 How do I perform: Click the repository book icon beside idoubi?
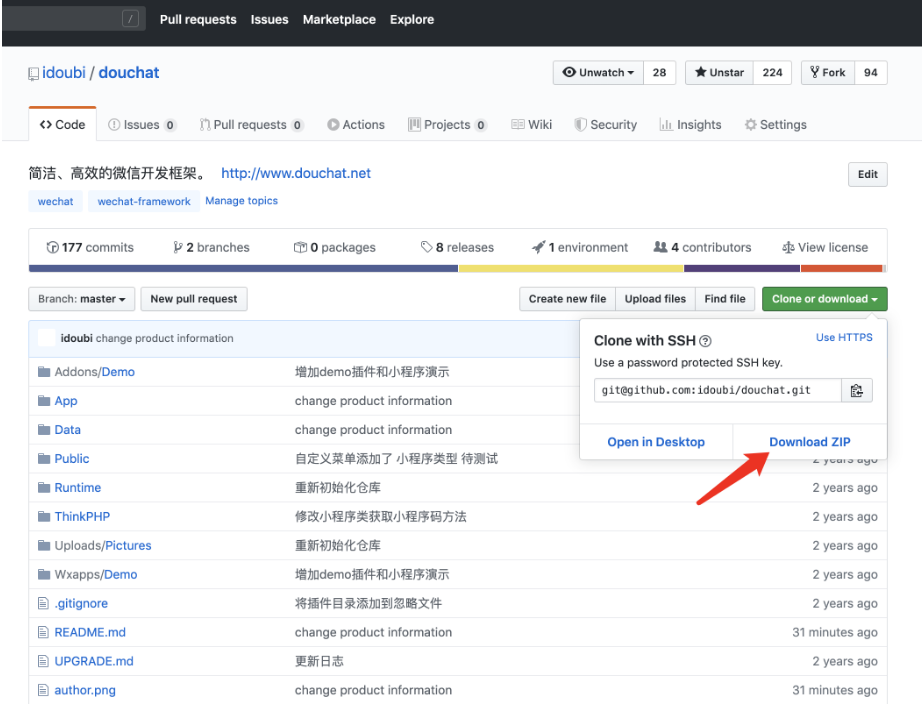pos(34,74)
